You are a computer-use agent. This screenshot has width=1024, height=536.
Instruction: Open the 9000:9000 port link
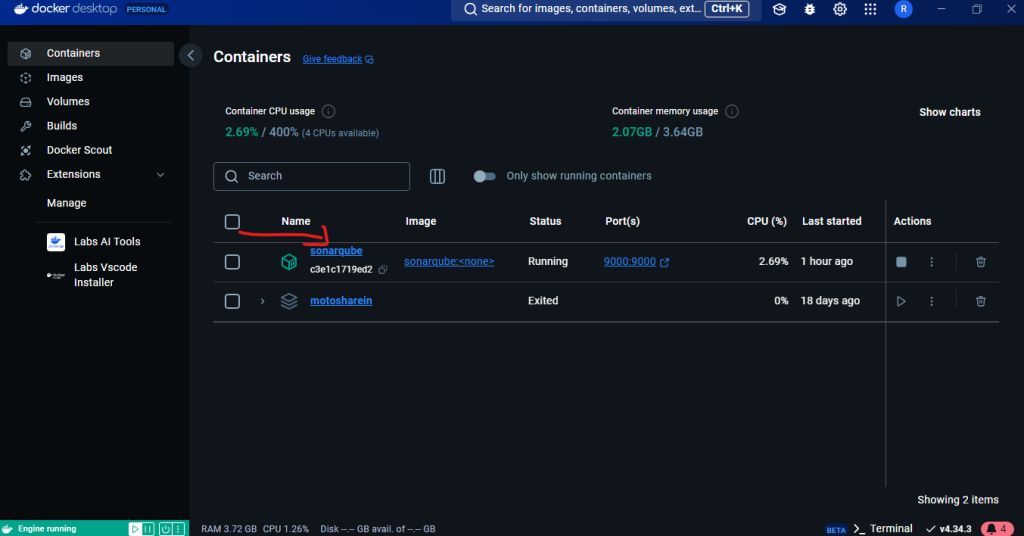coord(630,262)
